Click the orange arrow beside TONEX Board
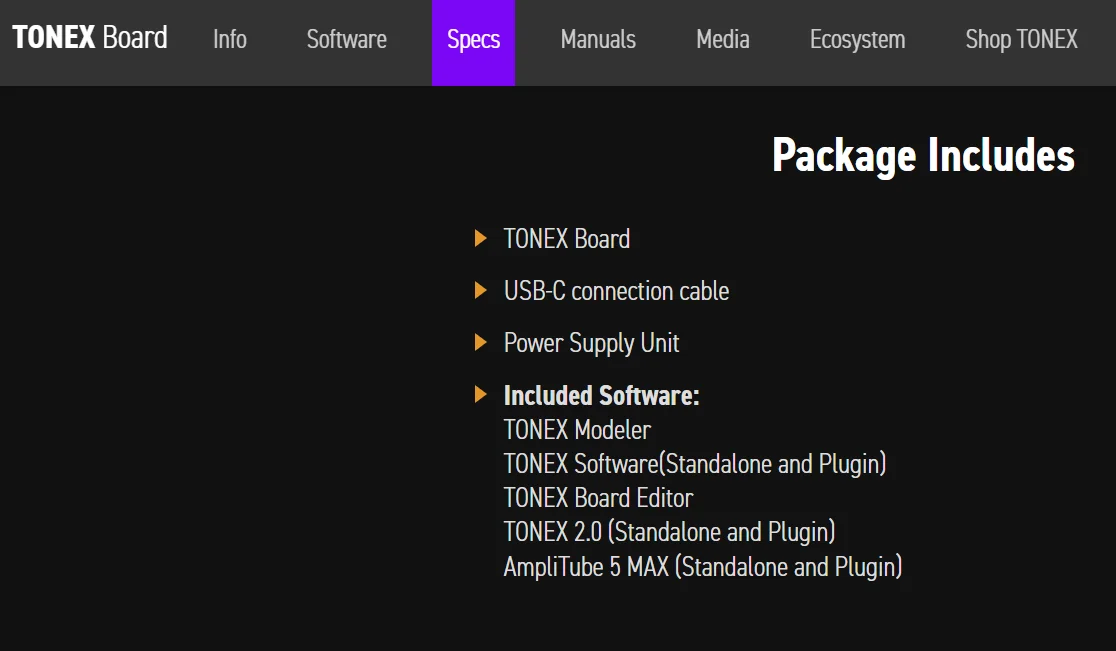1116x651 pixels. click(x=480, y=238)
